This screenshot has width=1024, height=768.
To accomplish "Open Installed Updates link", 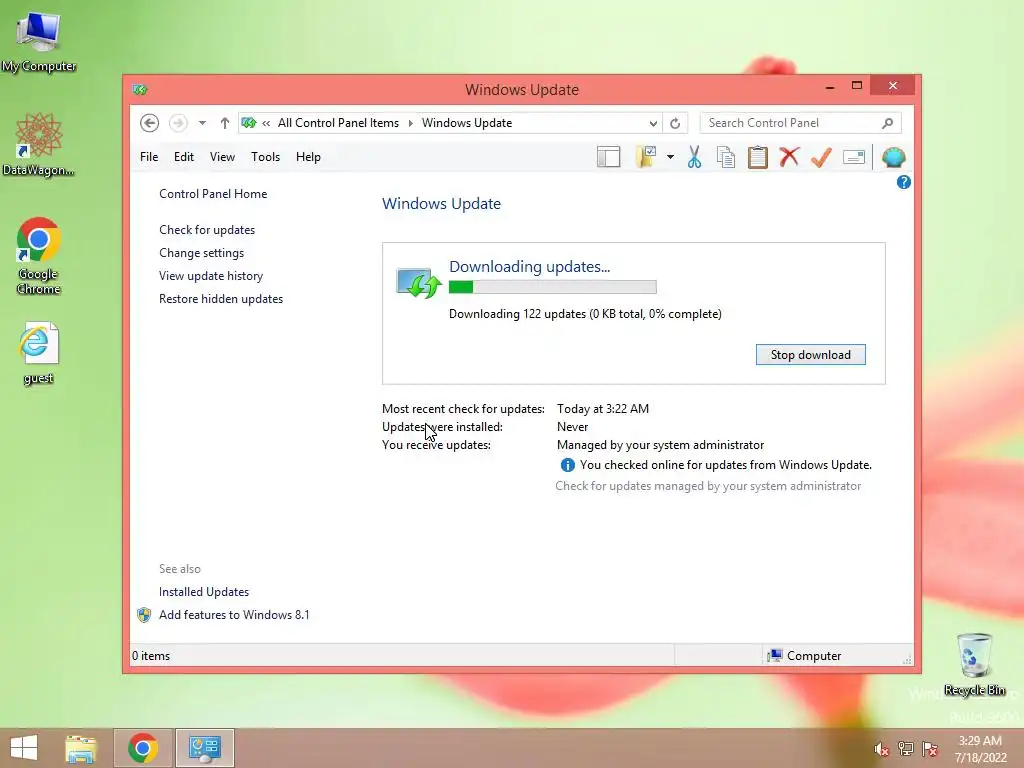I will tap(204, 592).
